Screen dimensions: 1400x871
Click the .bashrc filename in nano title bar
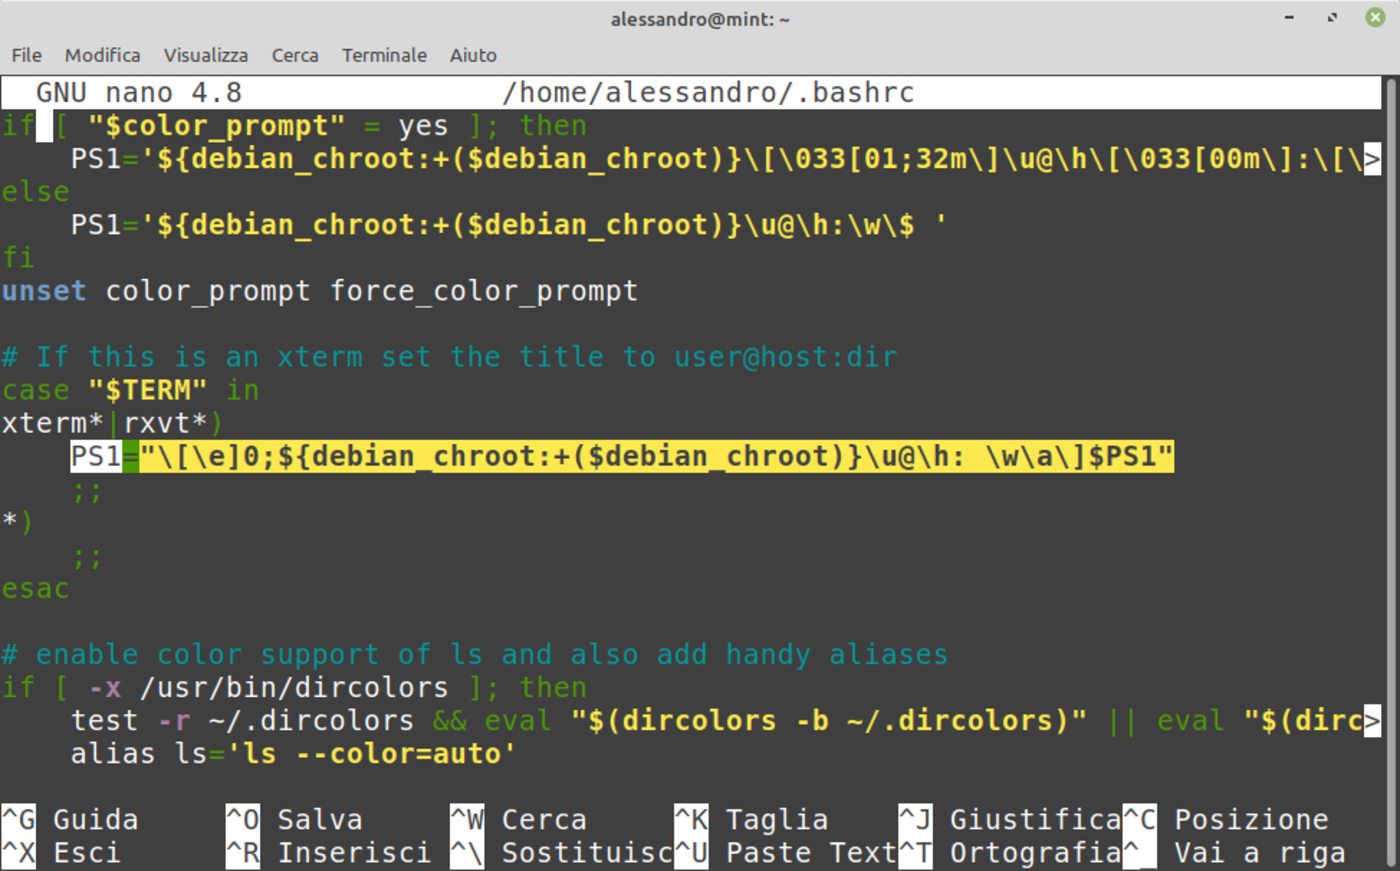708,93
